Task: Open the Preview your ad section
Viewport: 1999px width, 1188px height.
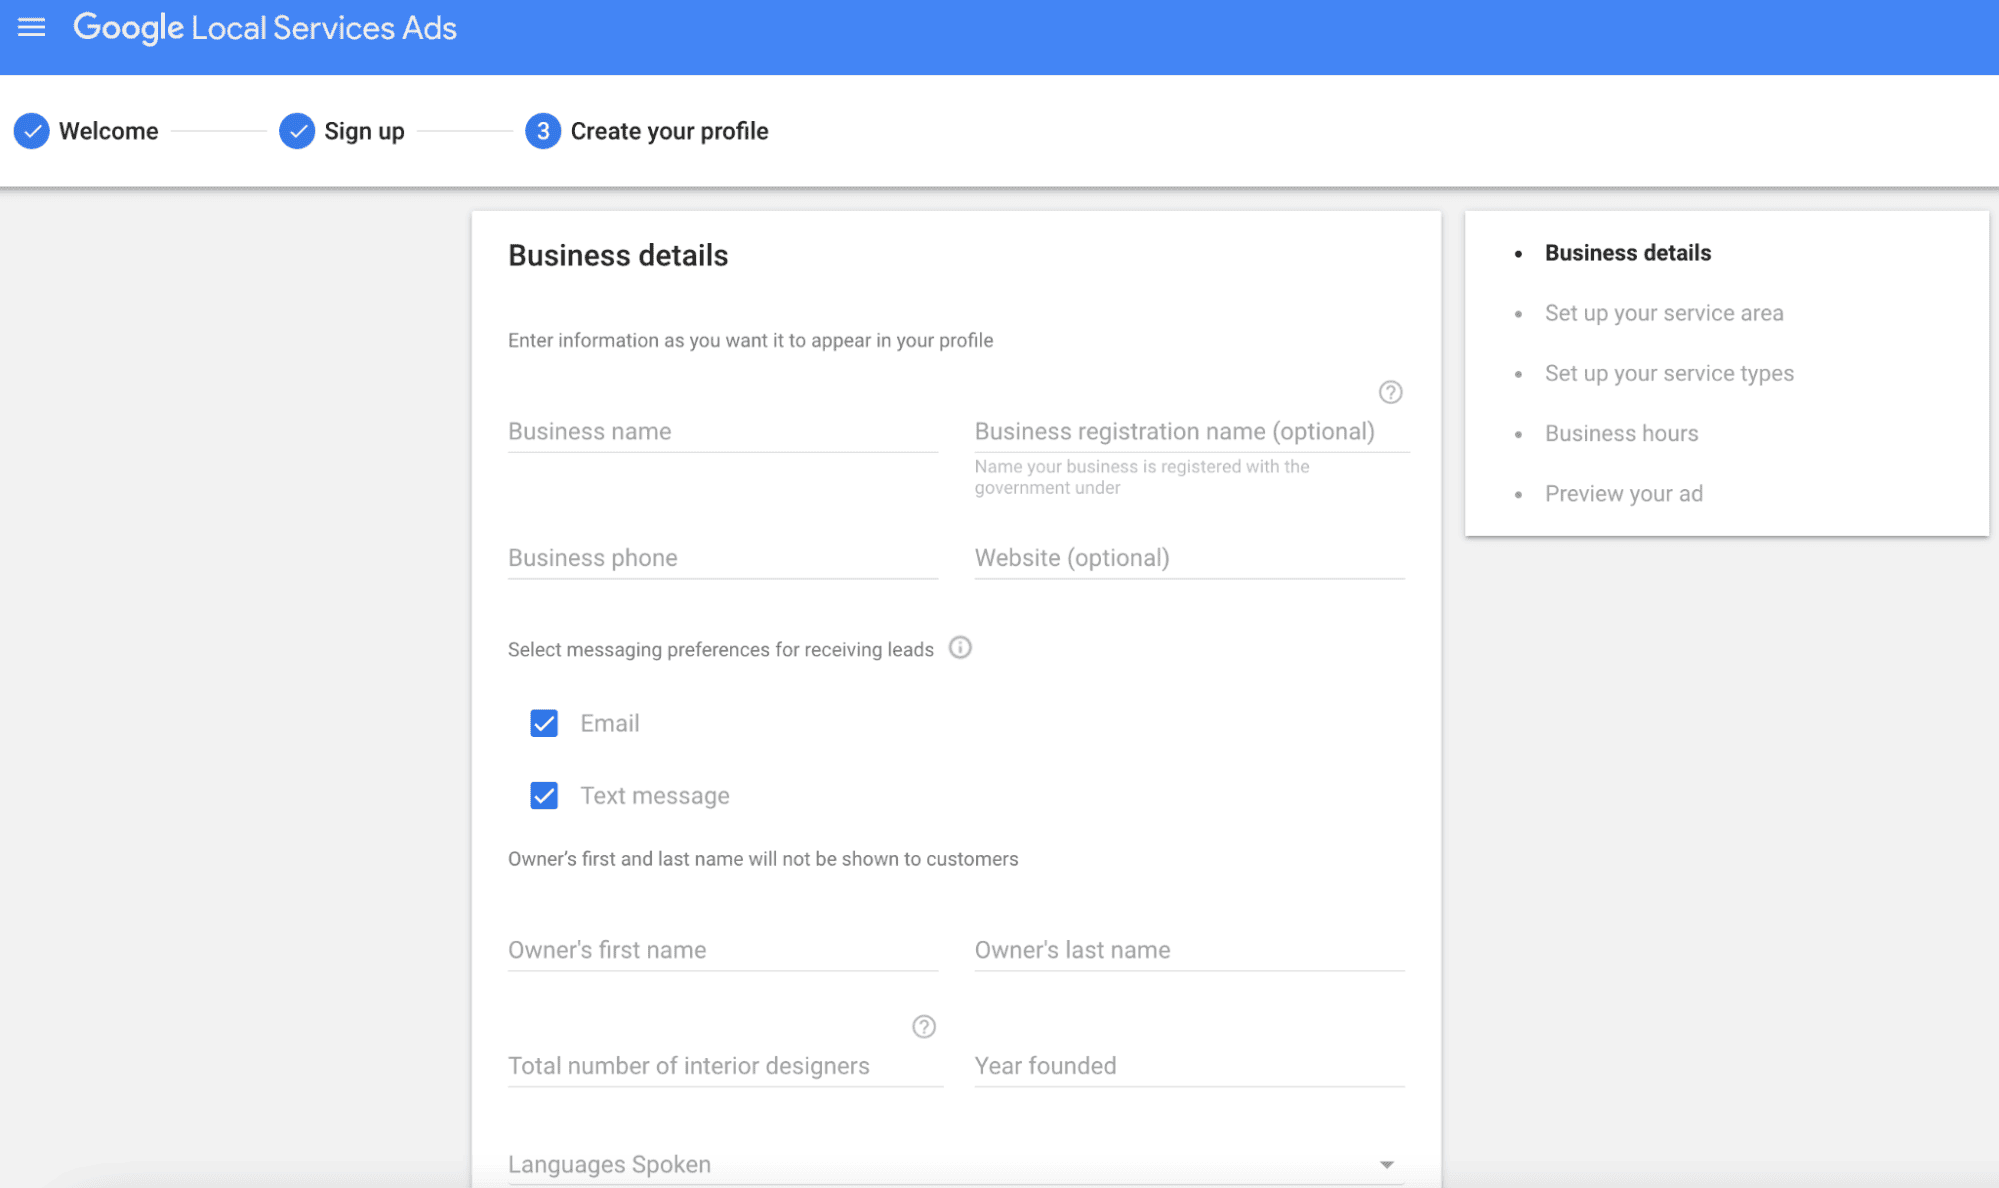Action: [1623, 493]
